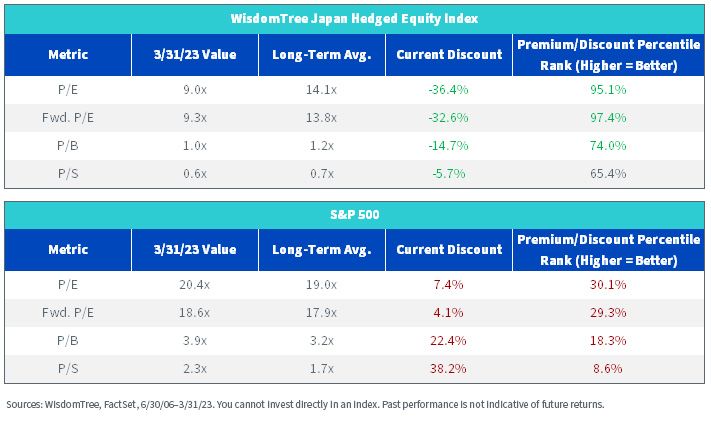Image resolution: width=711 pixels, height=421 pixels.
Task: Click the 95.1% percentile rank value
Action: click(608, 89)
